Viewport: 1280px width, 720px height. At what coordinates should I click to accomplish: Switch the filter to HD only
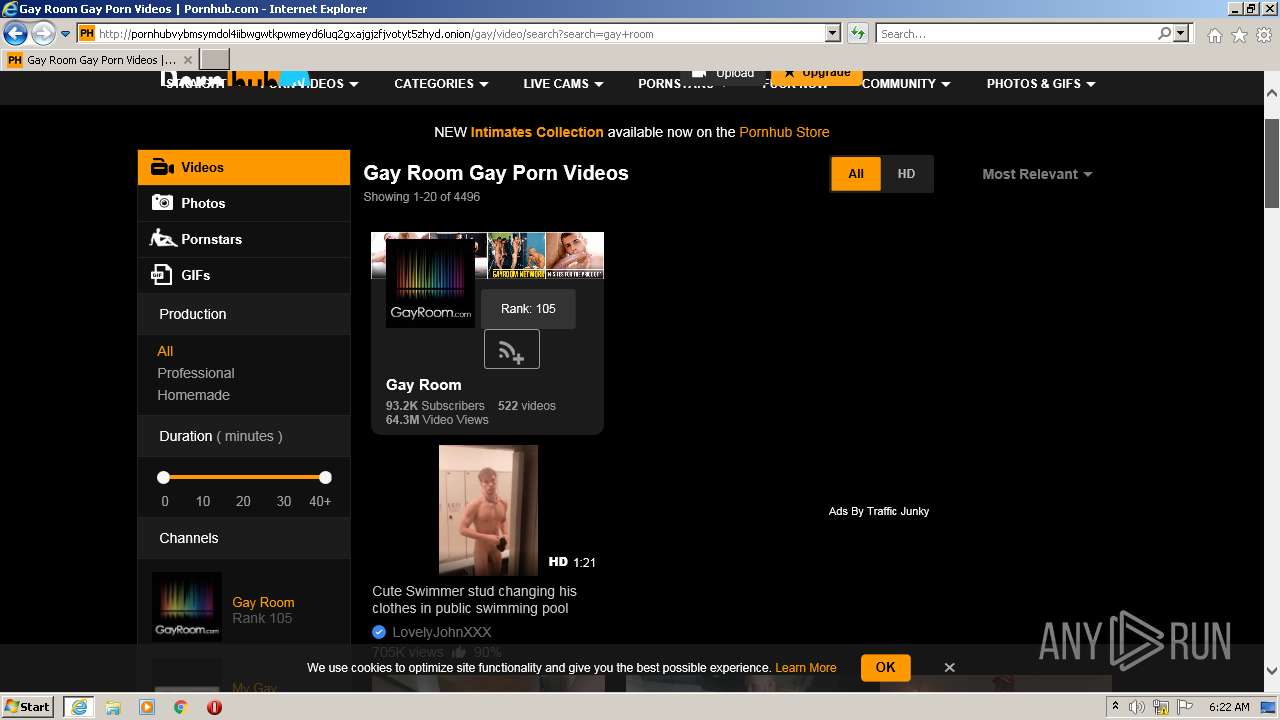tap(906, 174)
